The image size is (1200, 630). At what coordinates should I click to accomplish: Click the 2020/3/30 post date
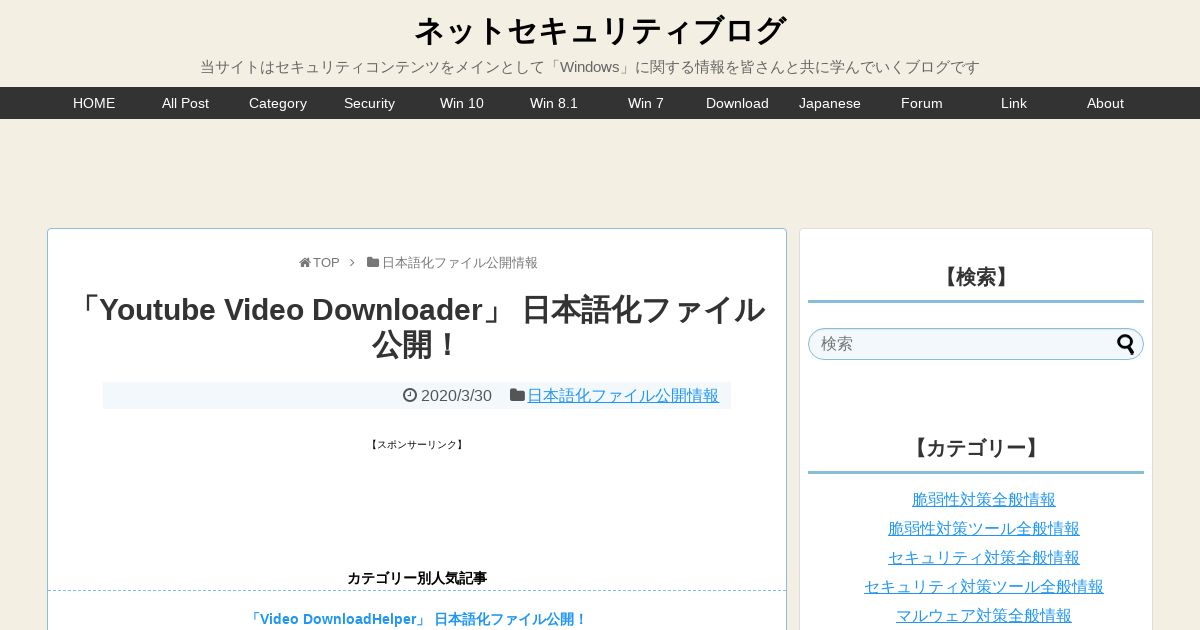(x=456, y=395)
